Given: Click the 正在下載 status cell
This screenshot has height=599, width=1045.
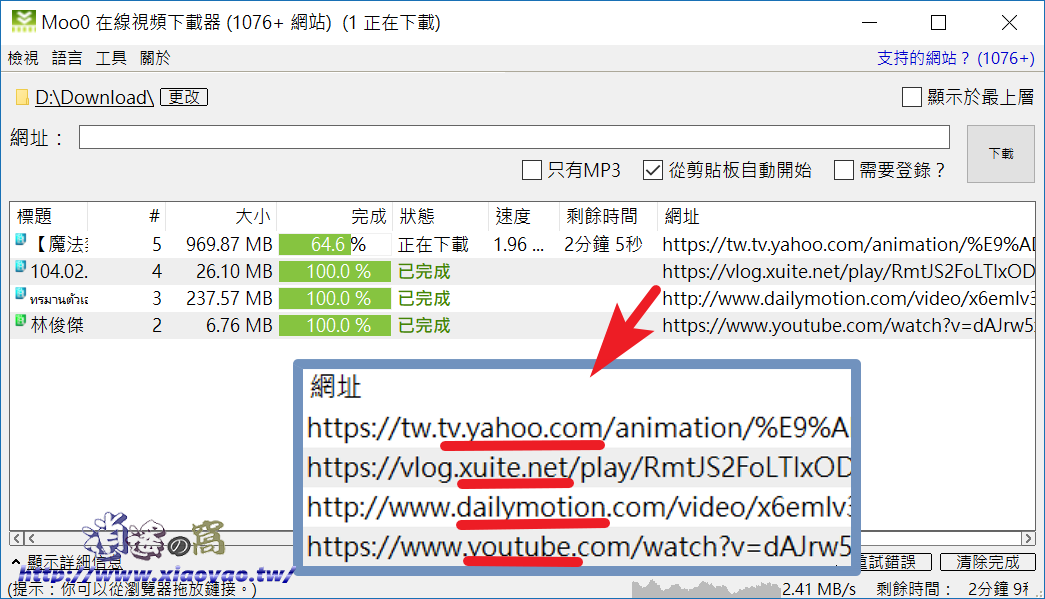Looking at the screenshot, I should pos(433,245).
